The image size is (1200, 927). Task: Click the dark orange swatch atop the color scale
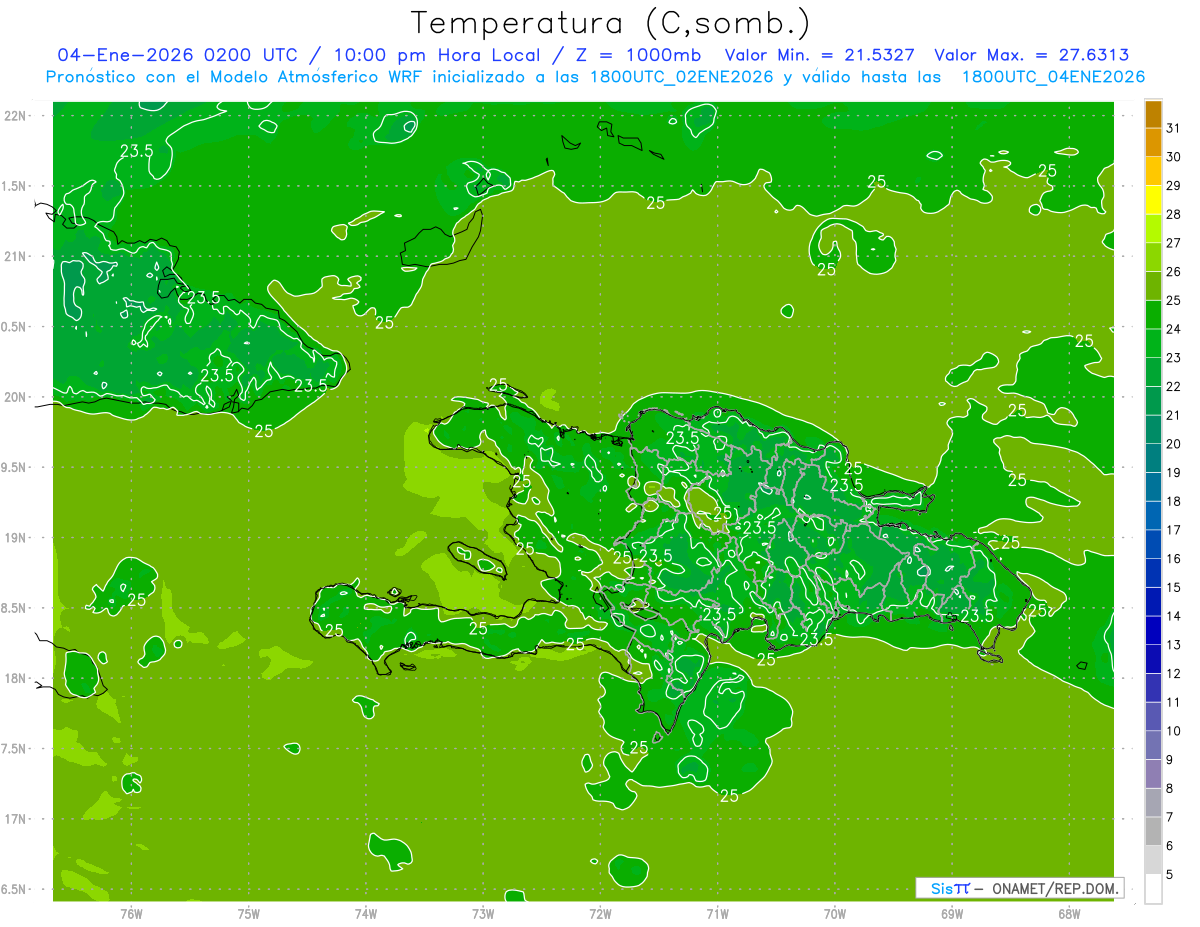click(x=1153, y=114)
